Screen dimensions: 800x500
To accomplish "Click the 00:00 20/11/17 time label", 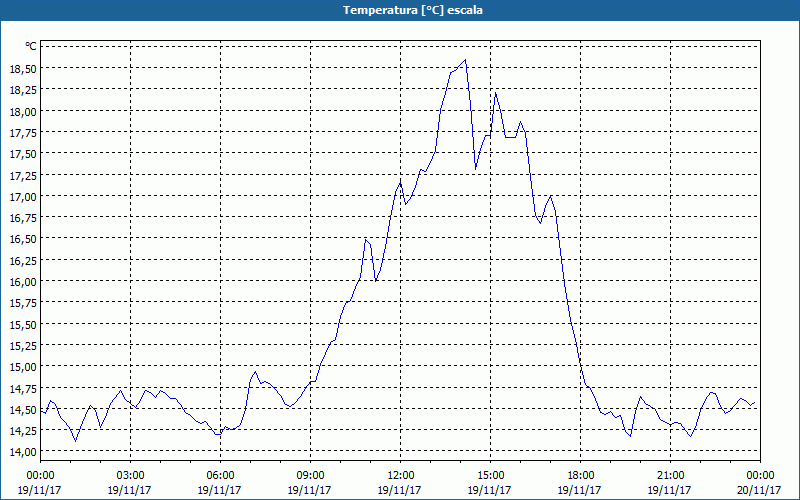I will click(757, 482).
